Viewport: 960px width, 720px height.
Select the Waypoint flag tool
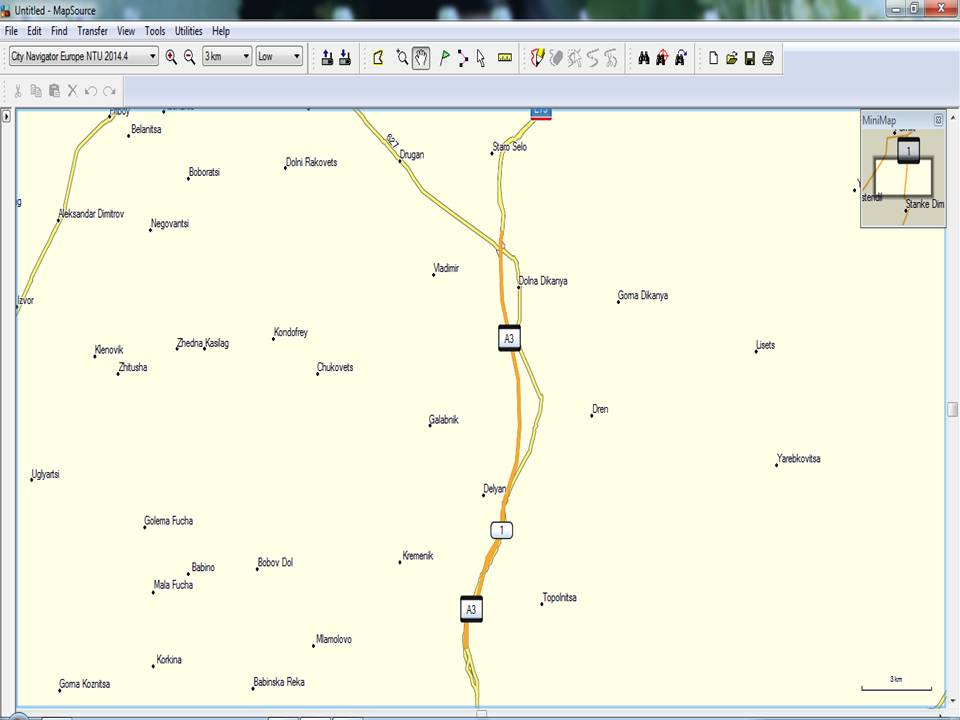[x=444, y=57]
